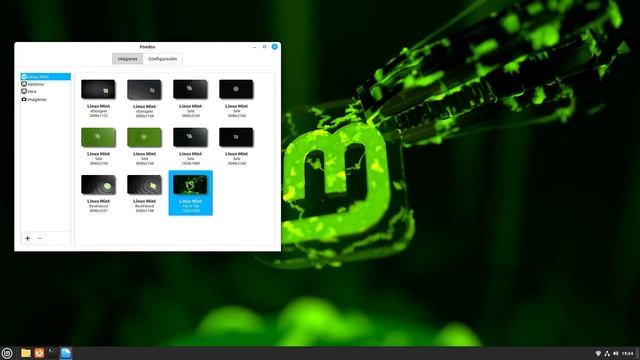The width and height of the screenshot is (640, 360).
Task: Select Linux Mint in the sidebar list
Action: click(46, 77)
